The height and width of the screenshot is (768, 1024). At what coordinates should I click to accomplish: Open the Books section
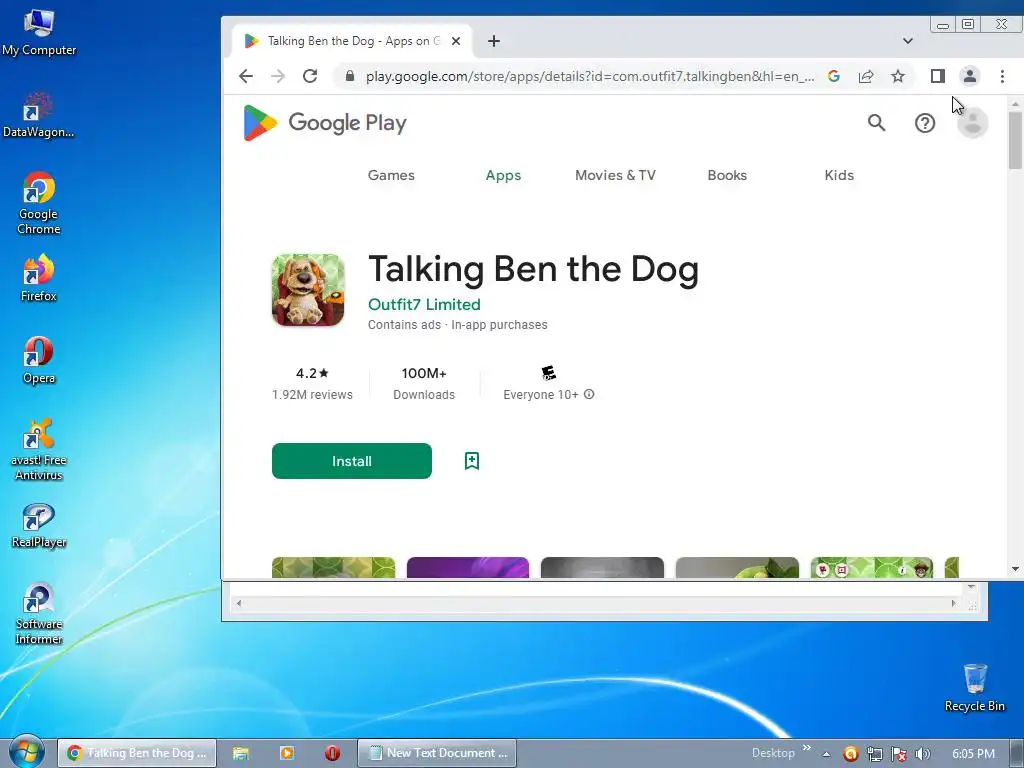click(727, 175)
